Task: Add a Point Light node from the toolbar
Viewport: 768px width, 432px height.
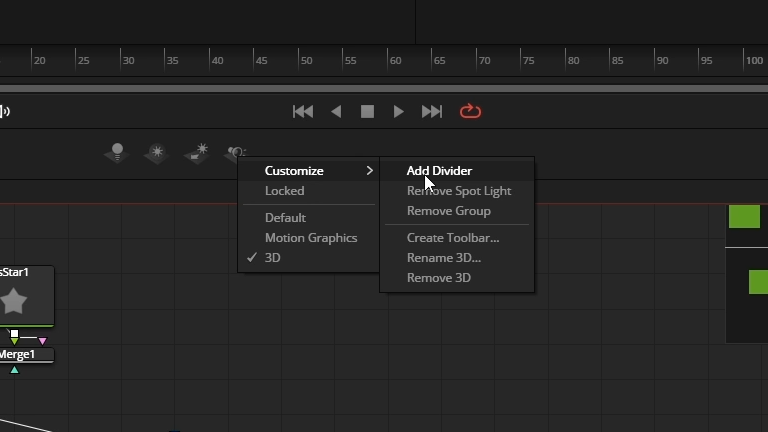Action: (x=117, y=153)
